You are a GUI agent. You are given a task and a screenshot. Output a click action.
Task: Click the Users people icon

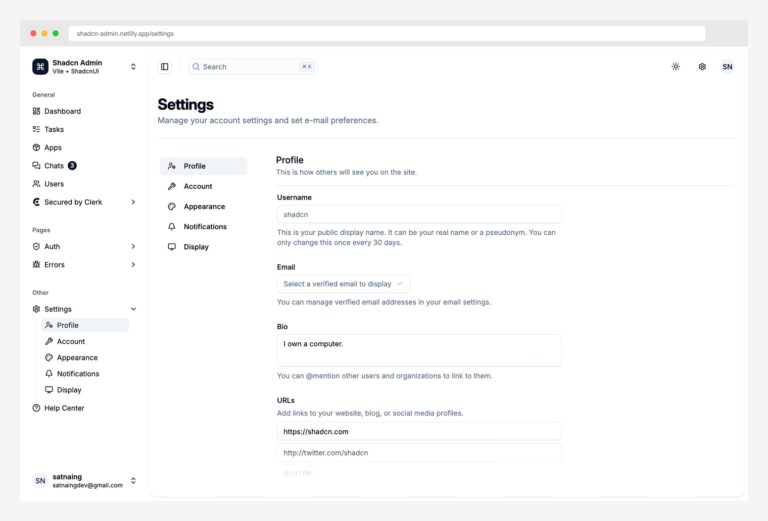pyautogui.click(x=36, y=184)
